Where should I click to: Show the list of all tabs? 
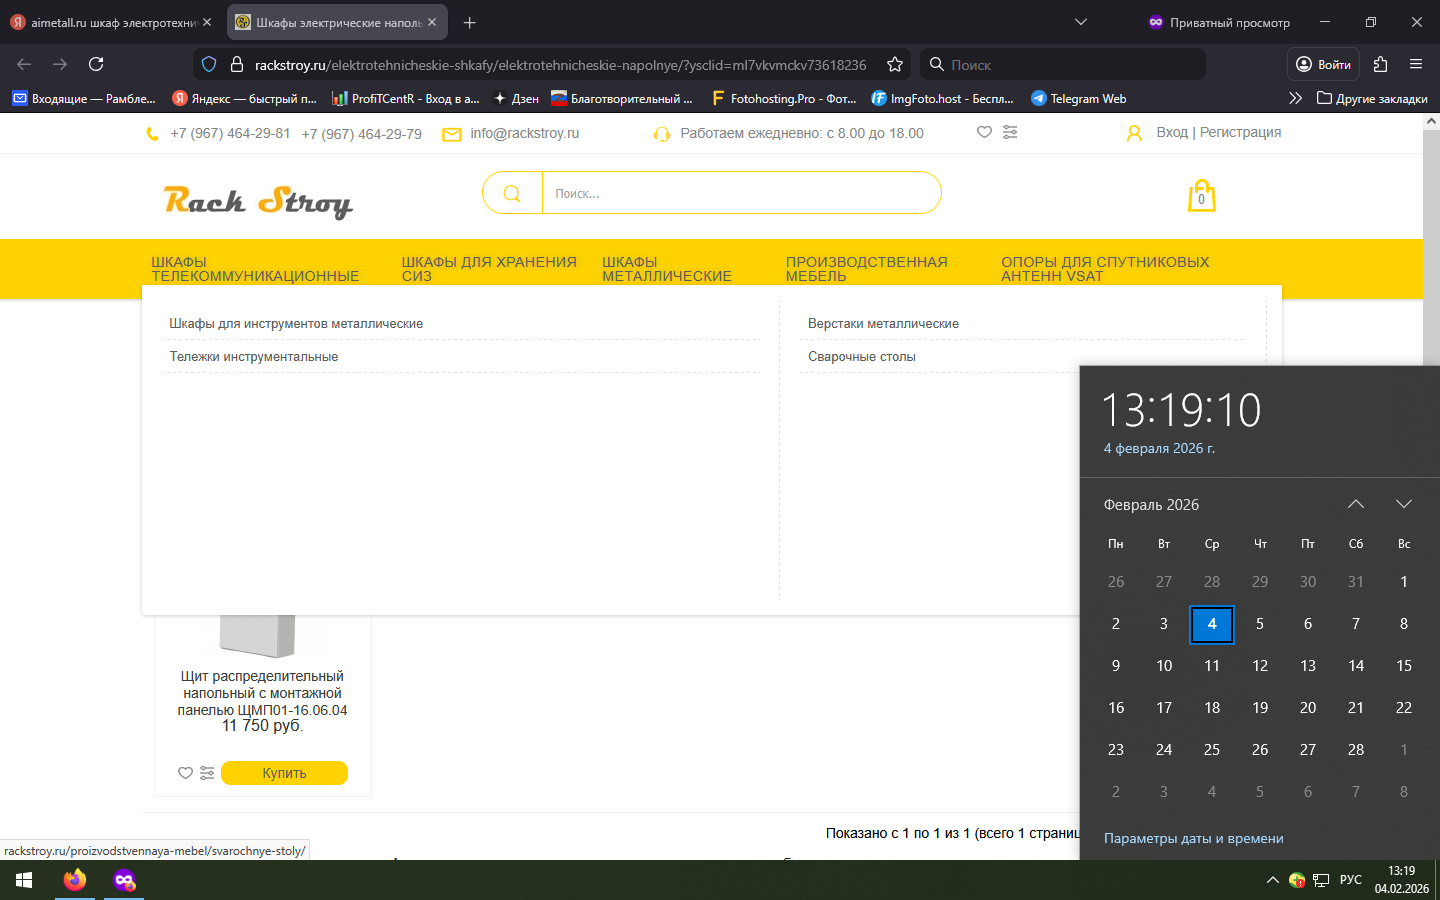tap(1080, 22)
